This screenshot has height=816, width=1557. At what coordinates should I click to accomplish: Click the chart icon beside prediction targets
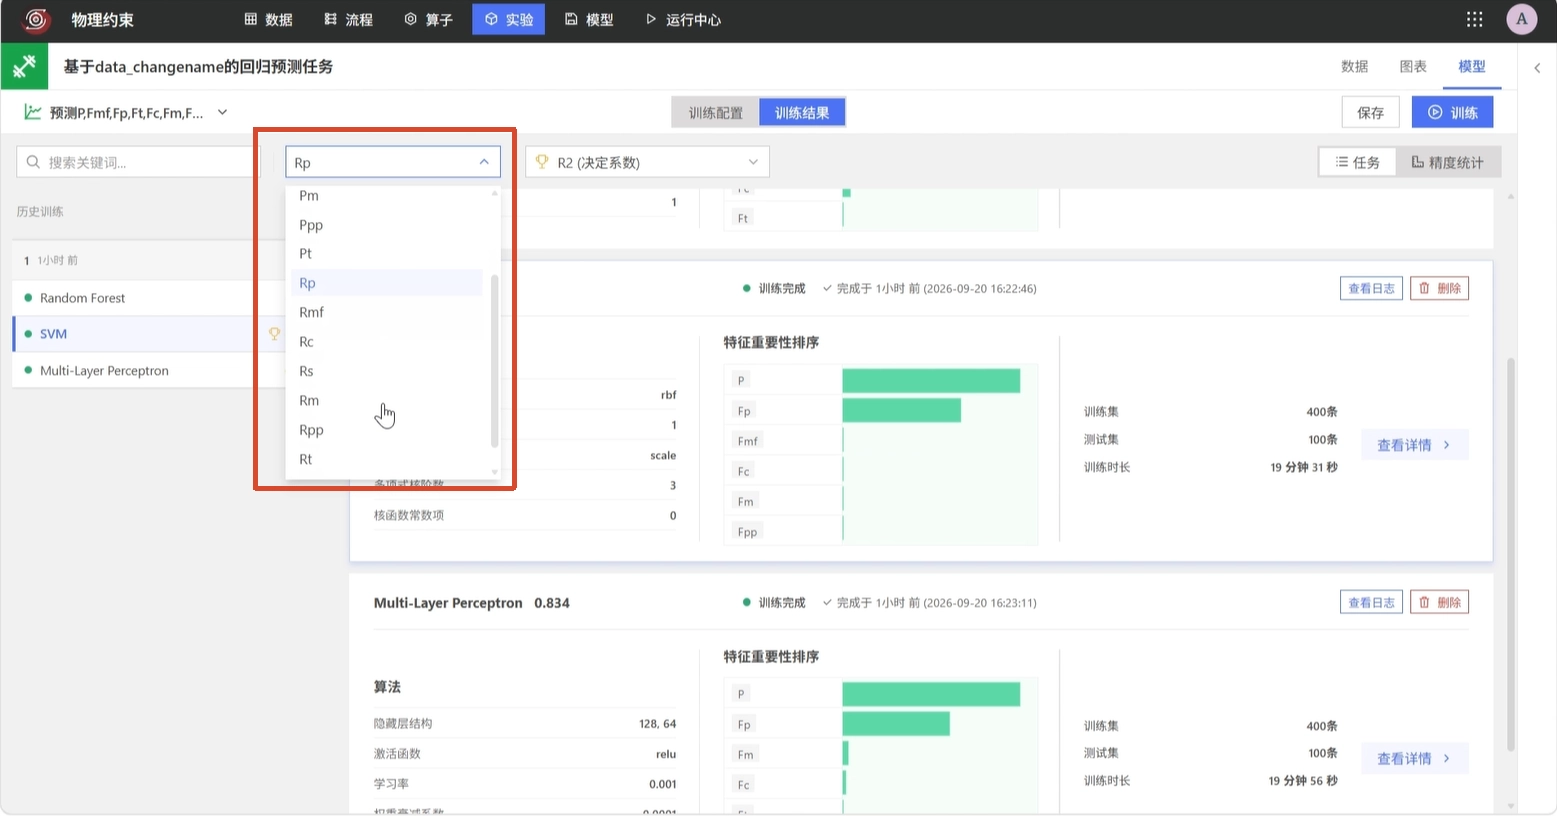[x=33, y=112]
